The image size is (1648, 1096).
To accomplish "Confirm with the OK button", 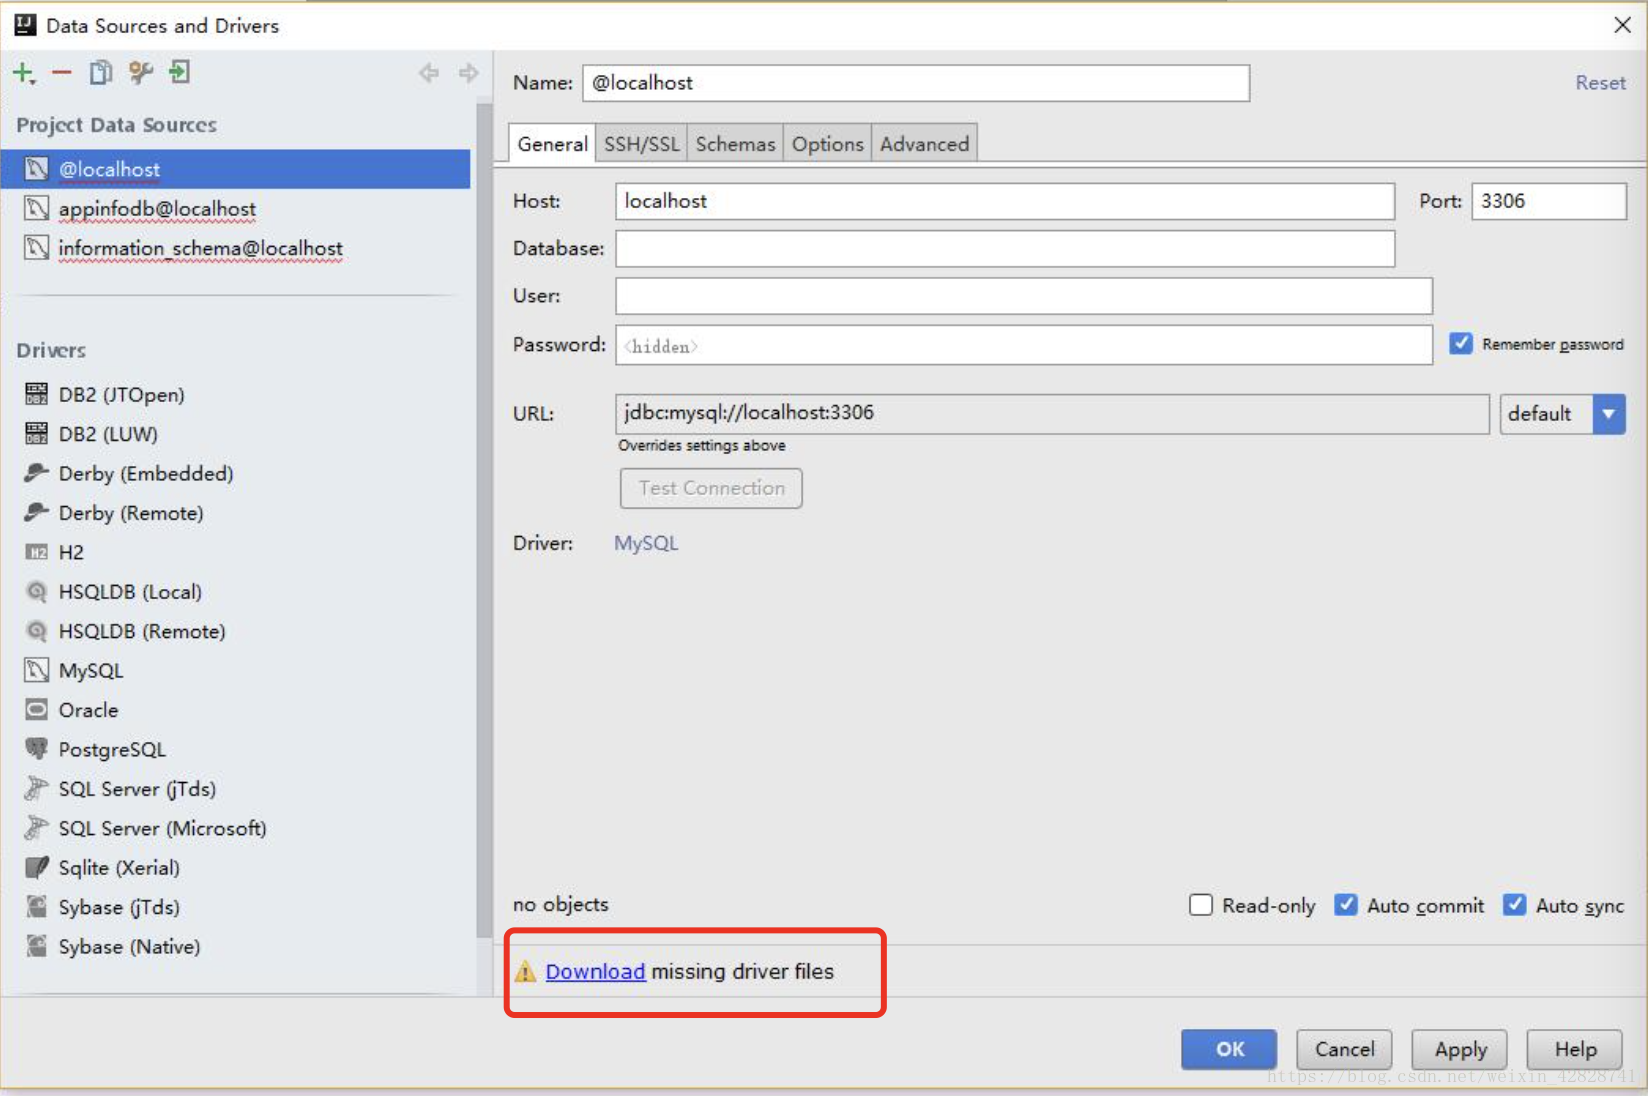I will (1229, 1049).
